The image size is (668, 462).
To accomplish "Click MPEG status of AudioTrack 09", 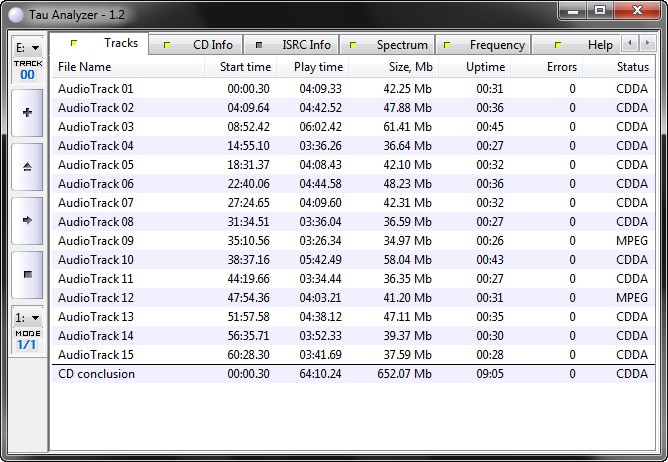I will pos(632,241).
